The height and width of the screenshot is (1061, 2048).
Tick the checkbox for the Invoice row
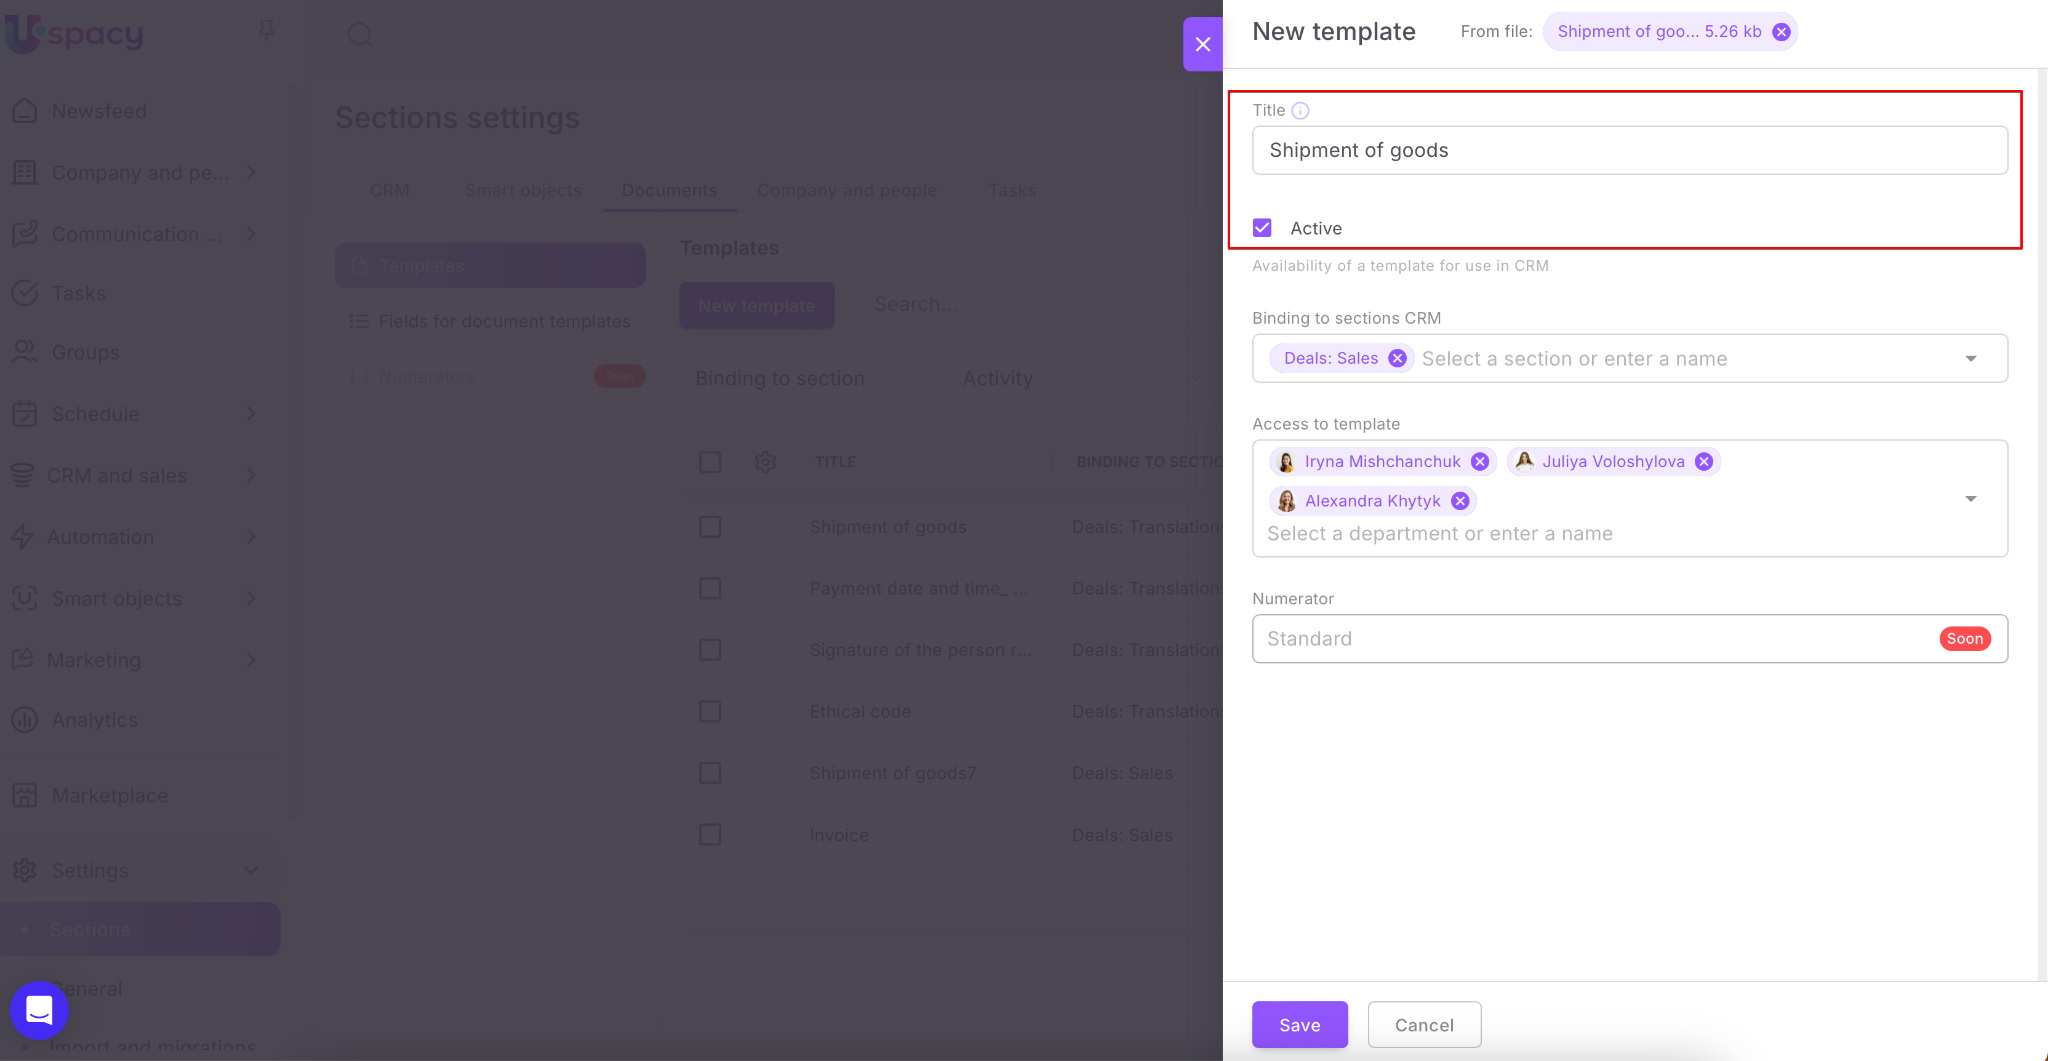[710, 835]
